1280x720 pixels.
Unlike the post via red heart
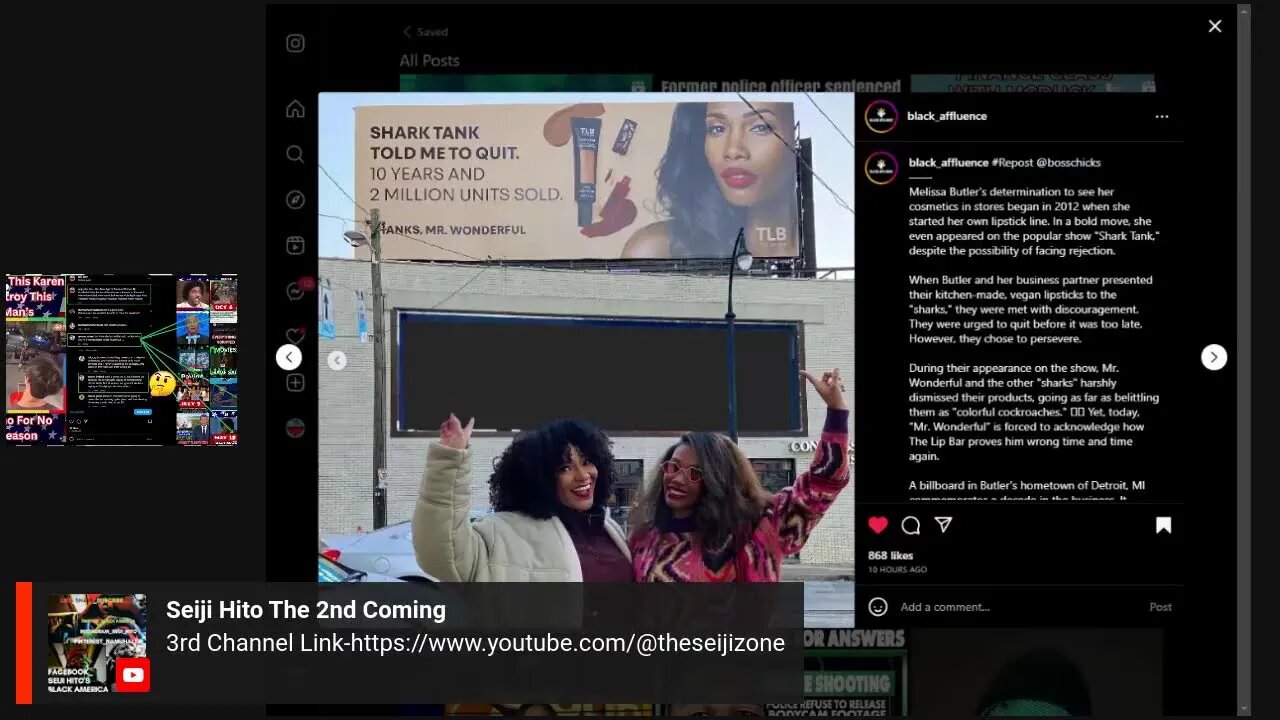click(878, 525)
